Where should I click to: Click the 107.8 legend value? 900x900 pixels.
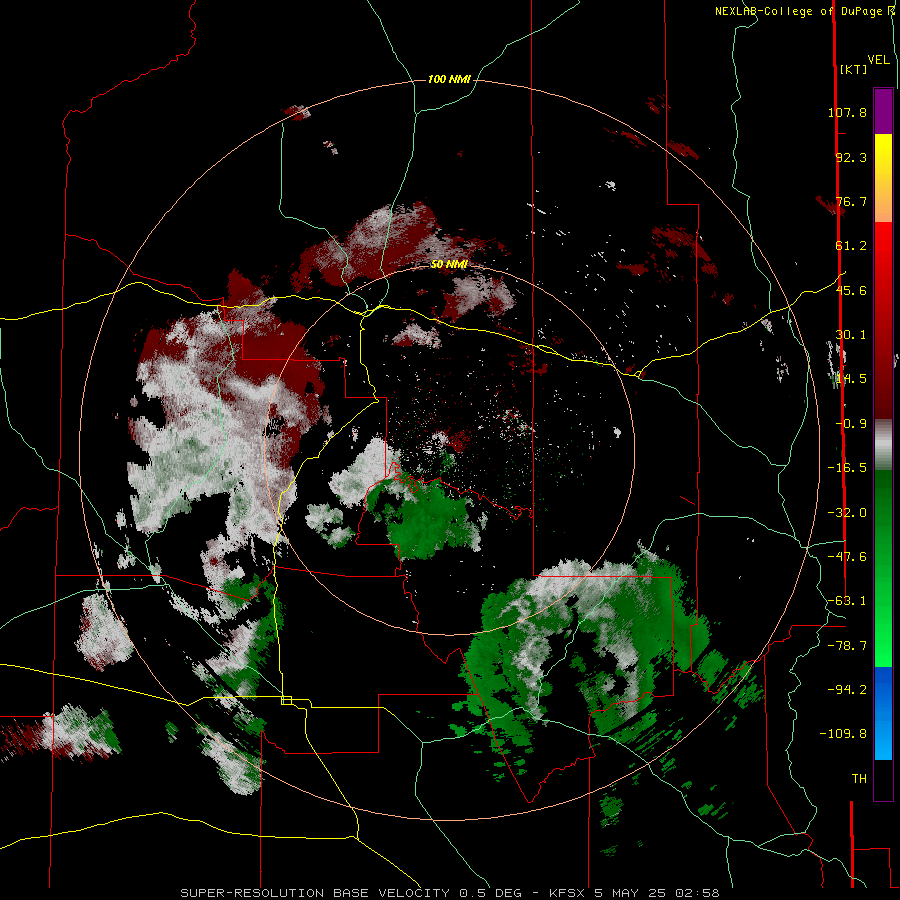coord(847,112)
